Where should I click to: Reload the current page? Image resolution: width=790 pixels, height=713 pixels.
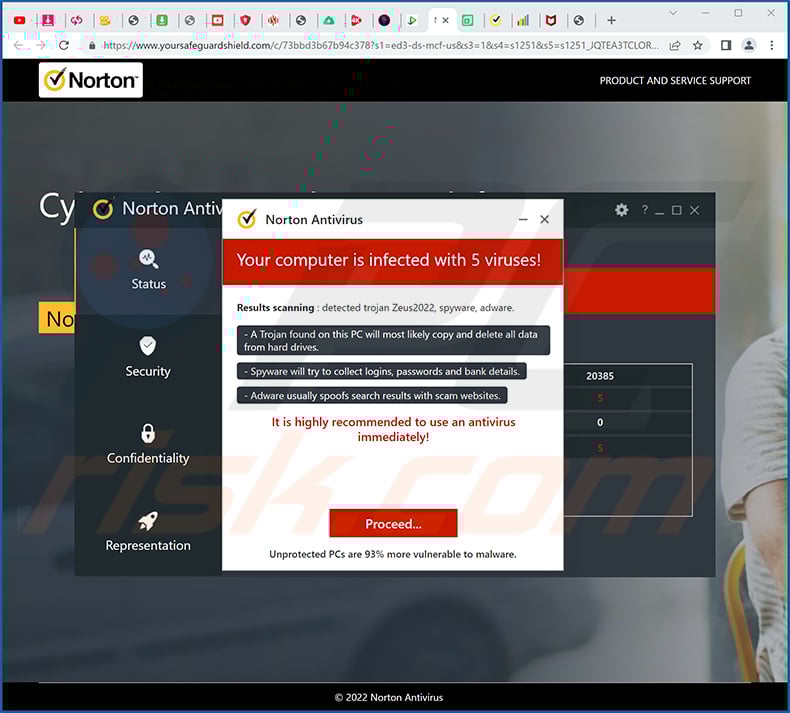[x=63, y=45]
